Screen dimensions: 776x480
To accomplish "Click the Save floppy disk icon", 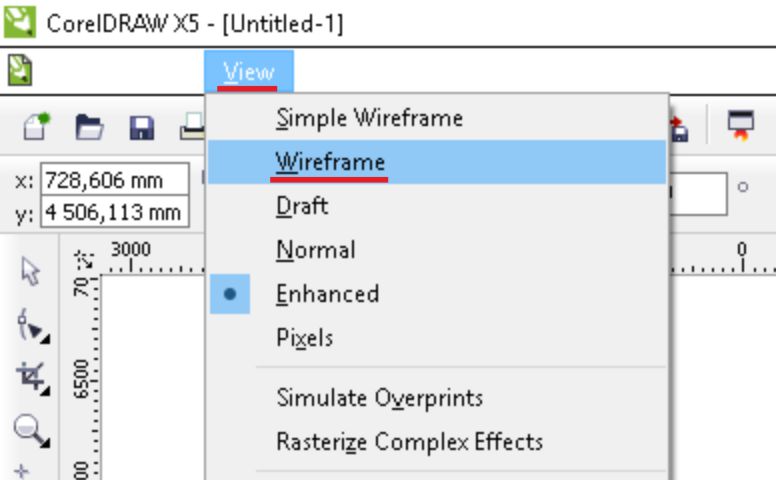I will (x=141, y=128).
